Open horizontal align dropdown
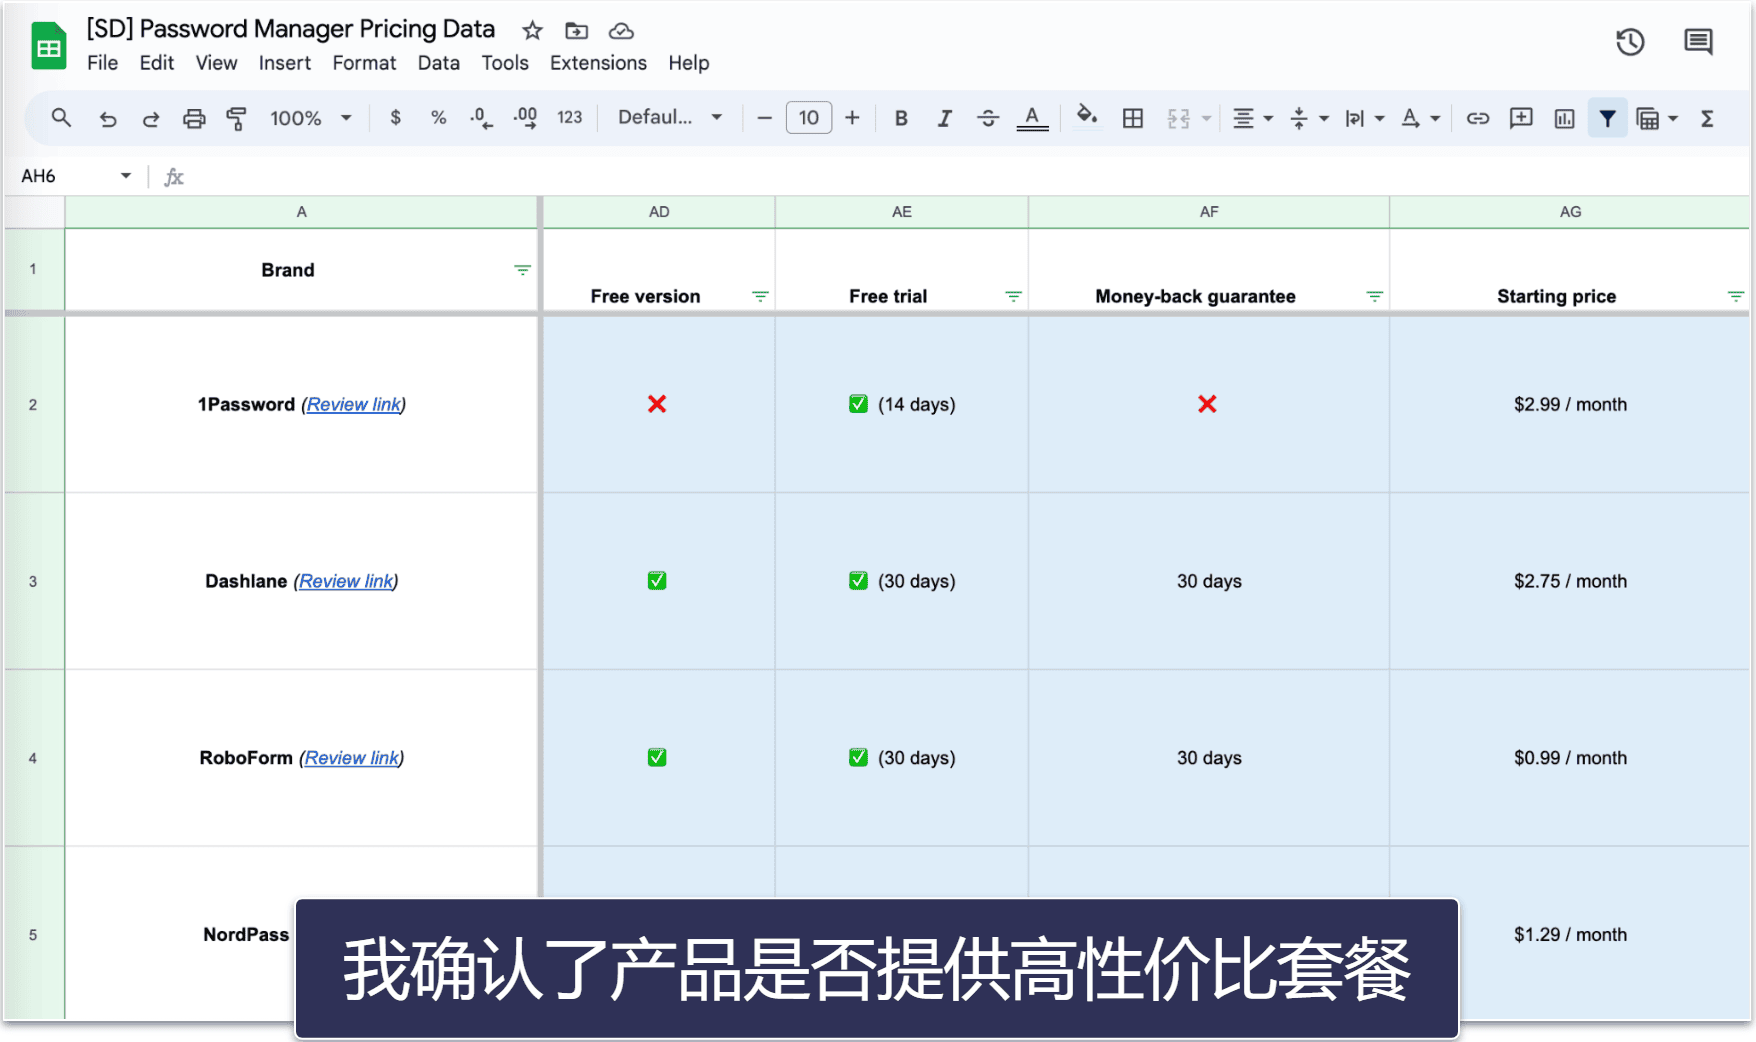Image resolution: width=1756 pixels, height=1042 pixels. [1252, 118]
